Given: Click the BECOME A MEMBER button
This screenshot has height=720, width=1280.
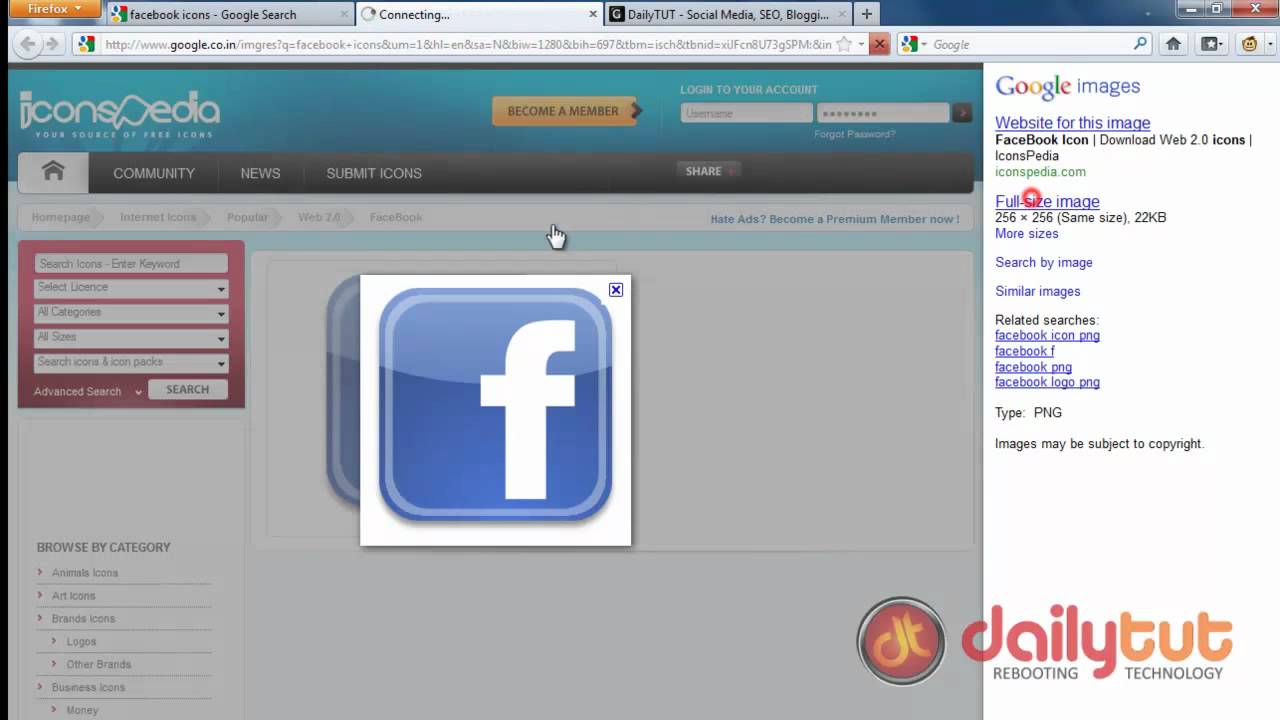Looking at the screenshot, I should coord(565,111).
